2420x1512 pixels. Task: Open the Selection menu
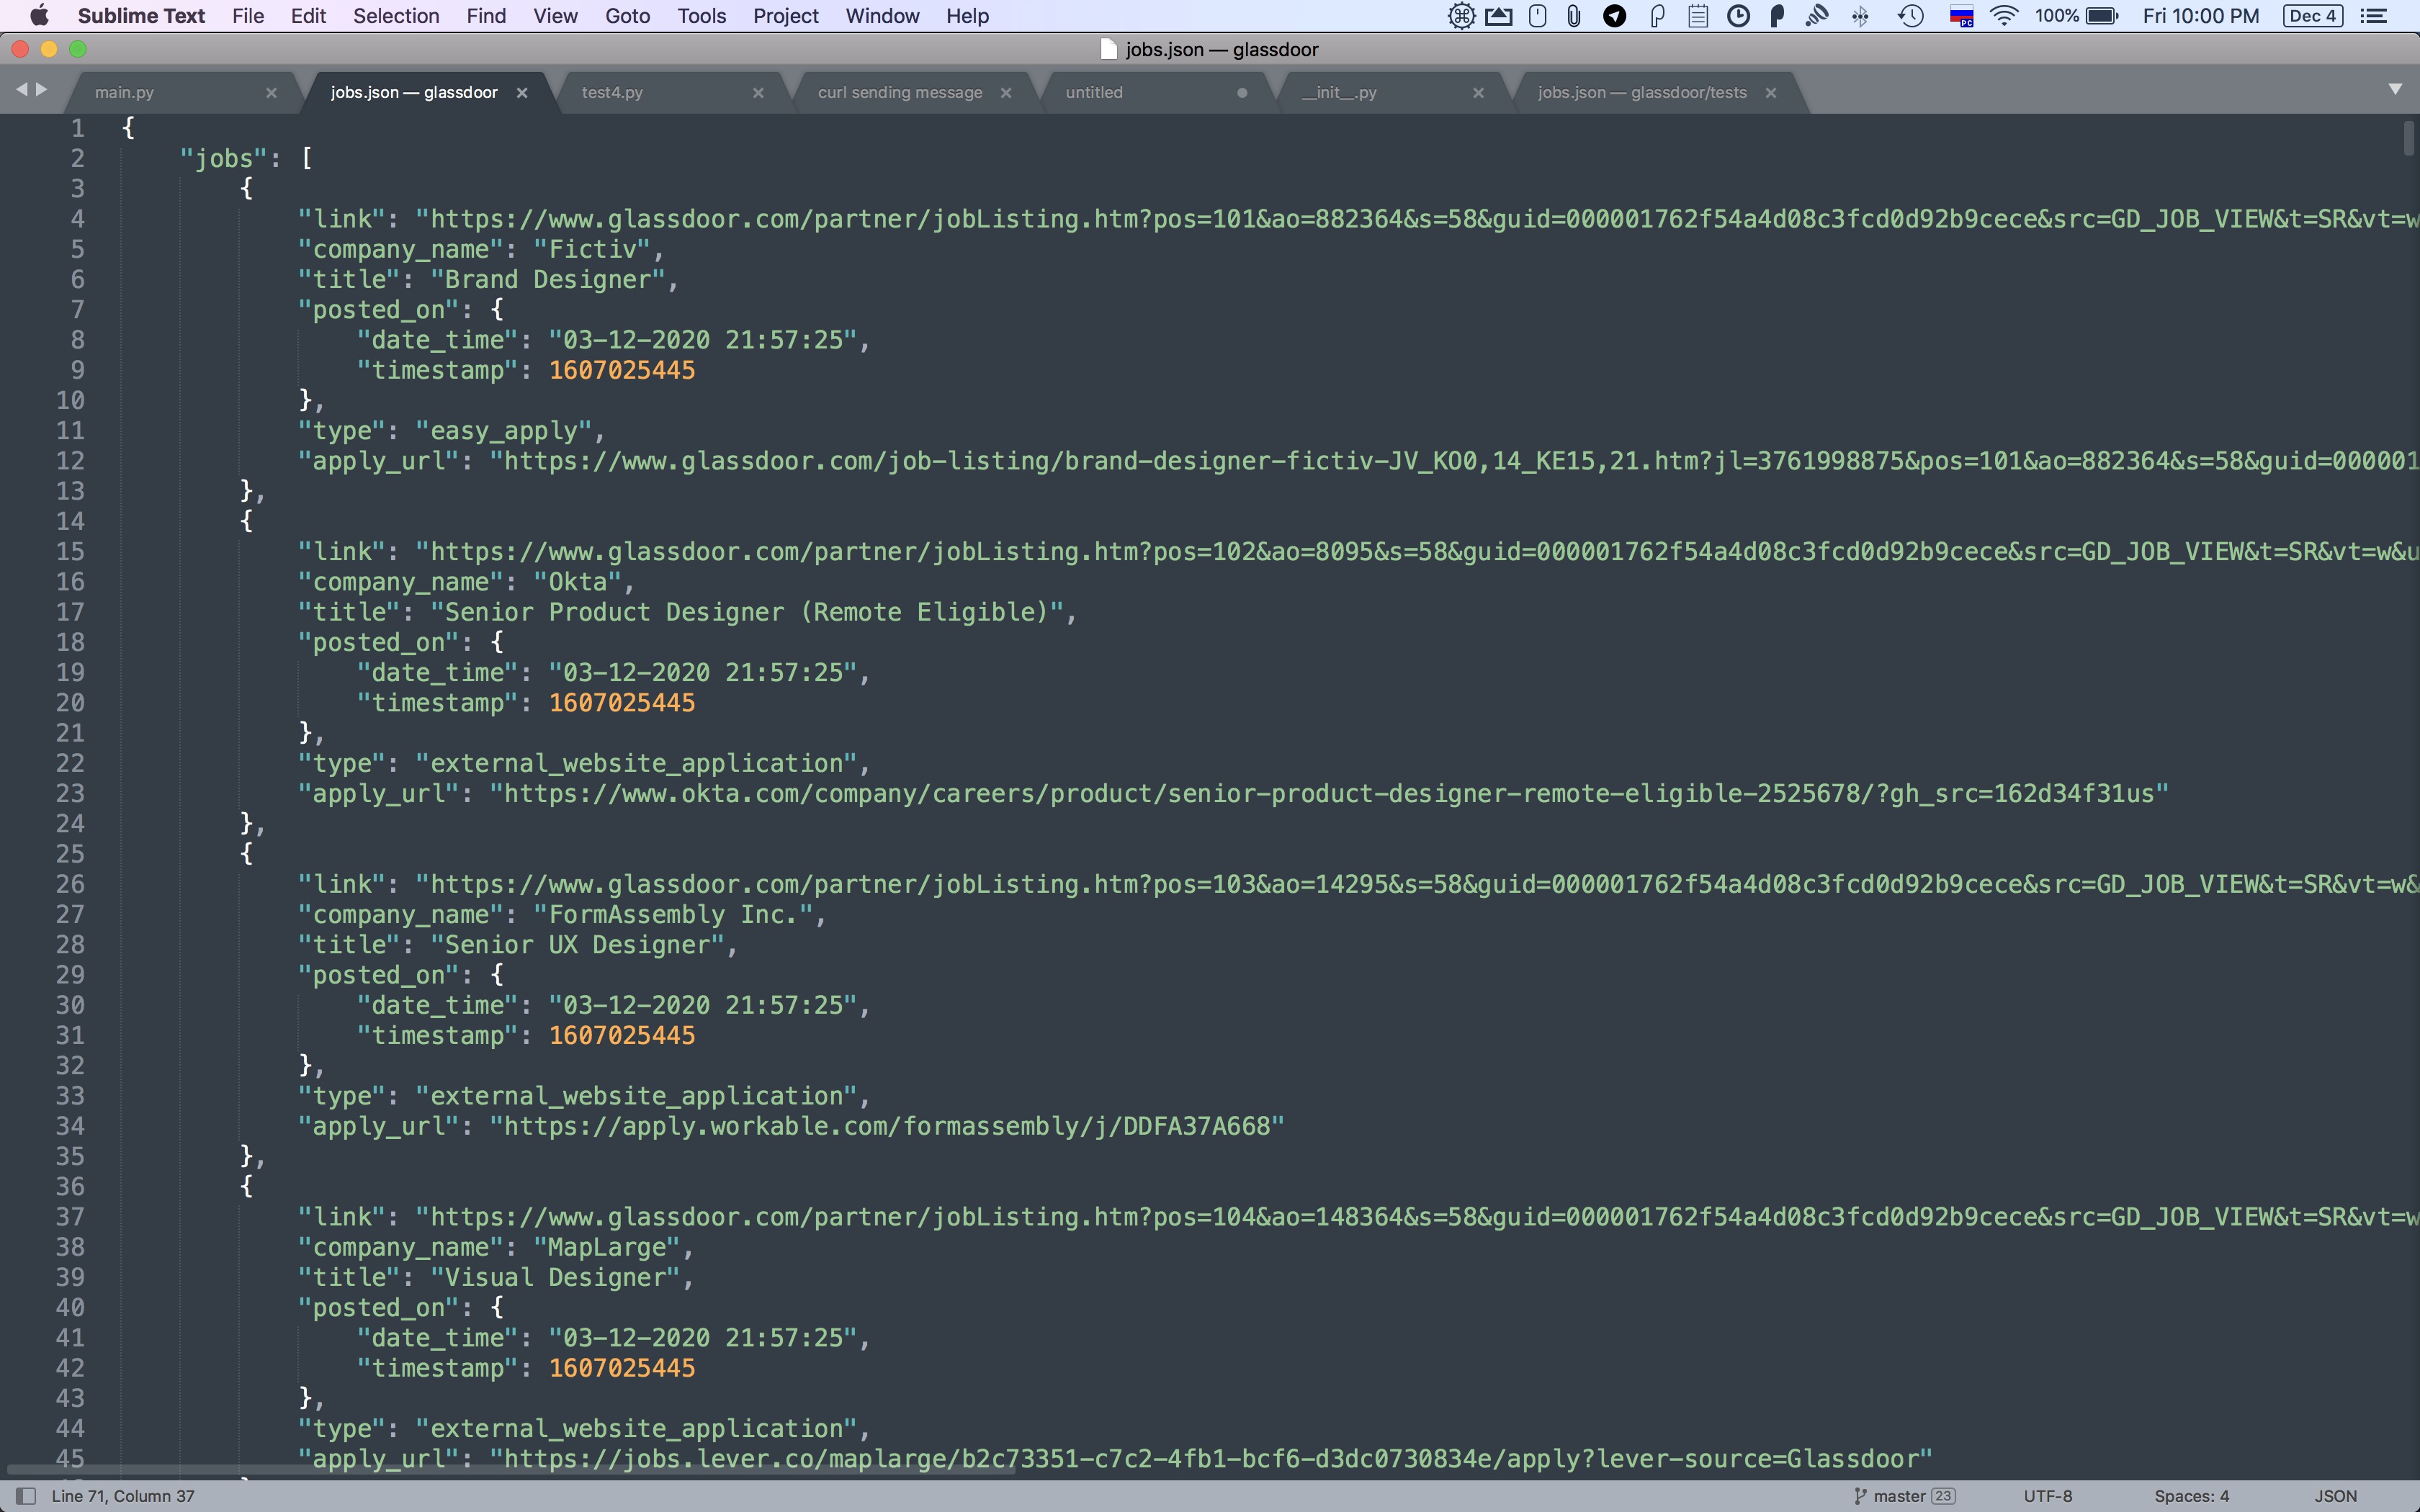click(x=396, y=16)
